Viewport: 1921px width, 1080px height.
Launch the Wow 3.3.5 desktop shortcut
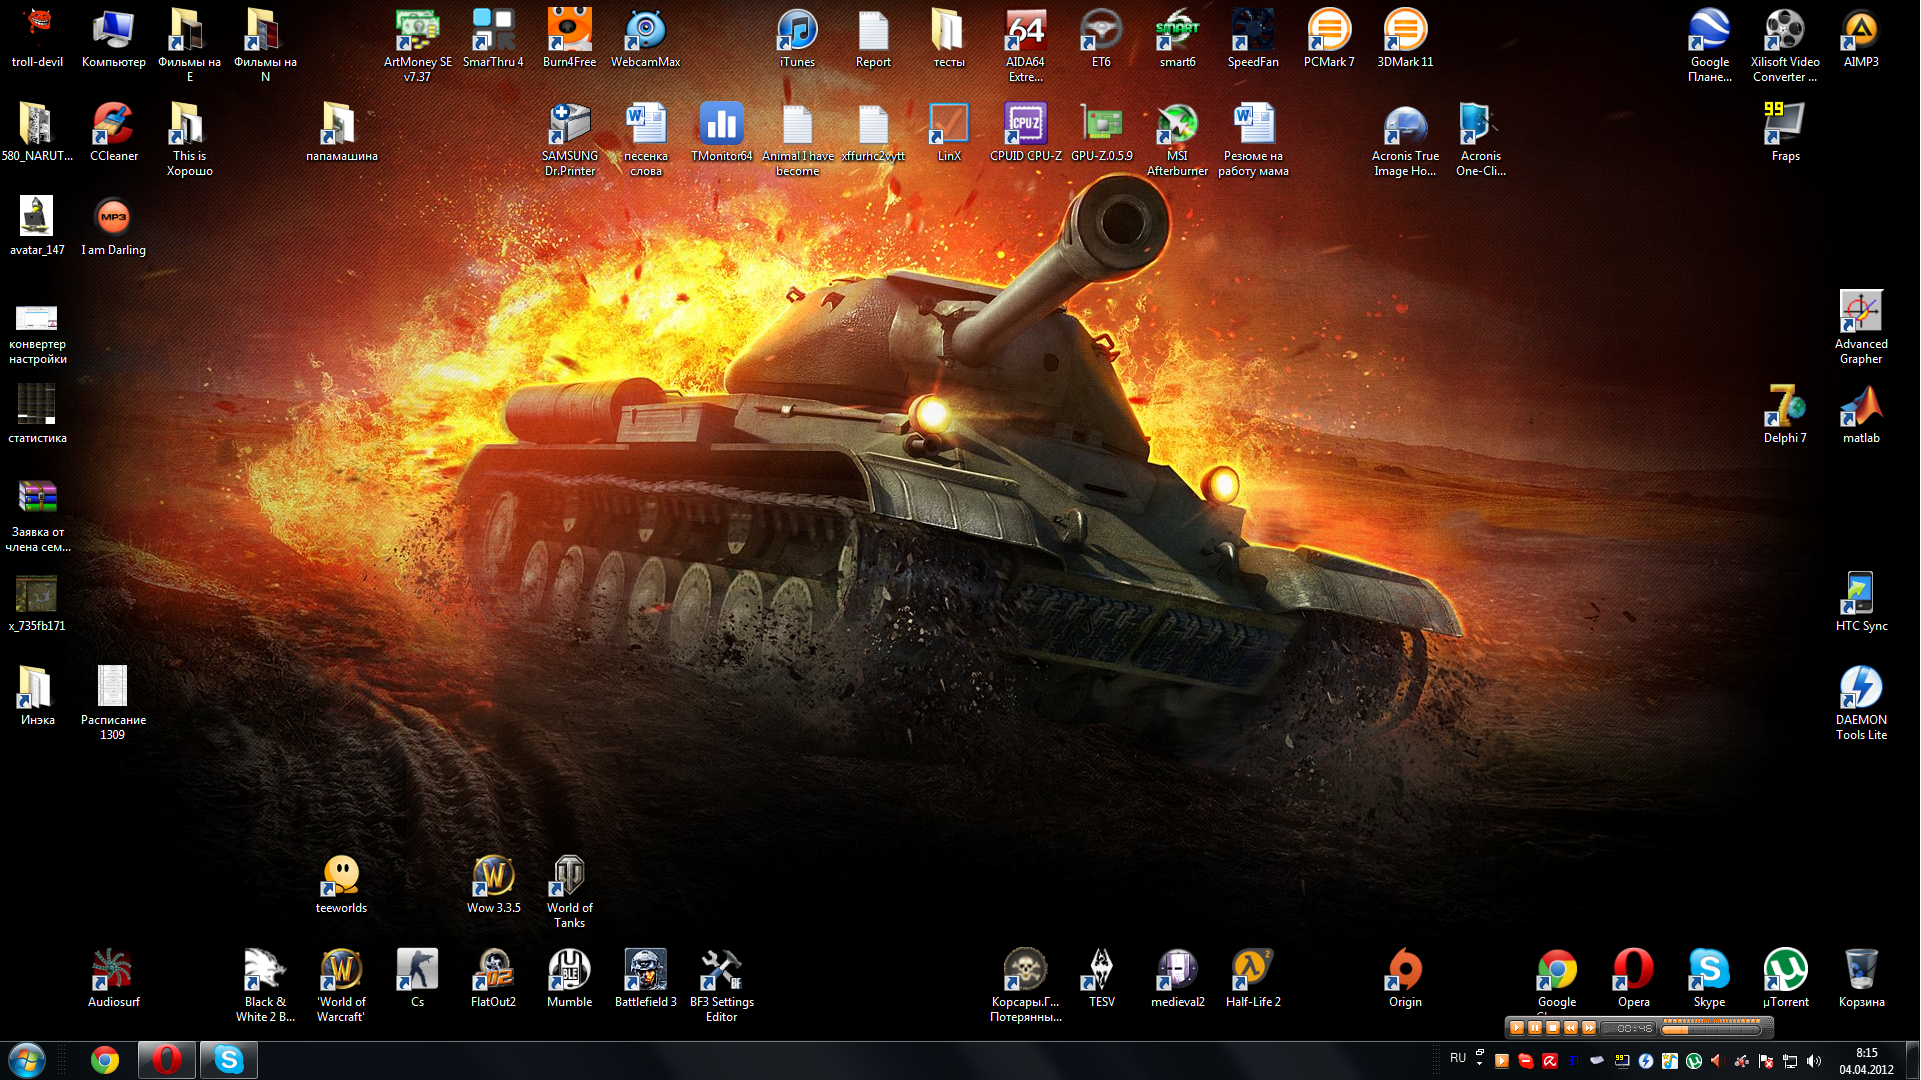tap(493, 885)
